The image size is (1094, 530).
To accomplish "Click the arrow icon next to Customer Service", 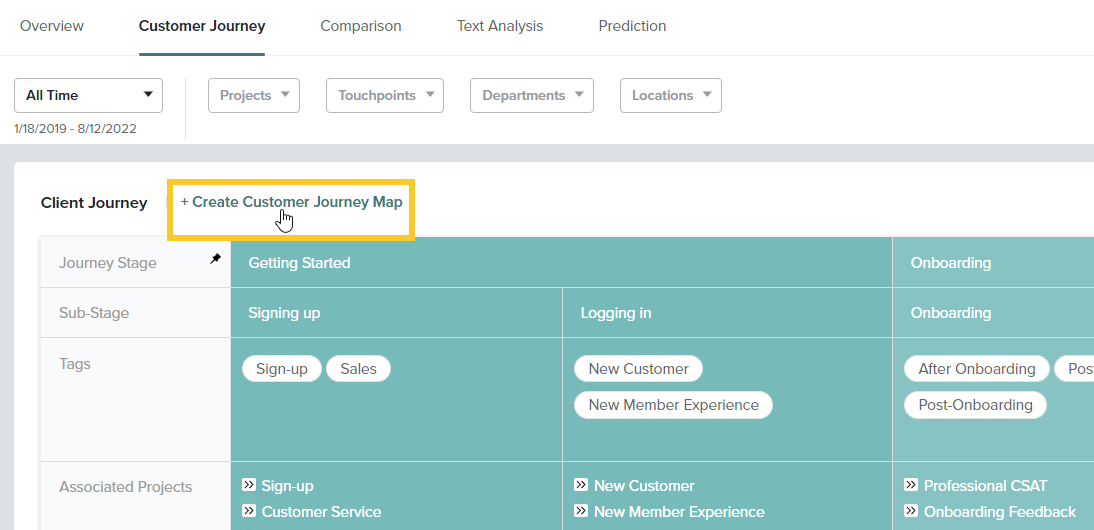I will 249,511.
